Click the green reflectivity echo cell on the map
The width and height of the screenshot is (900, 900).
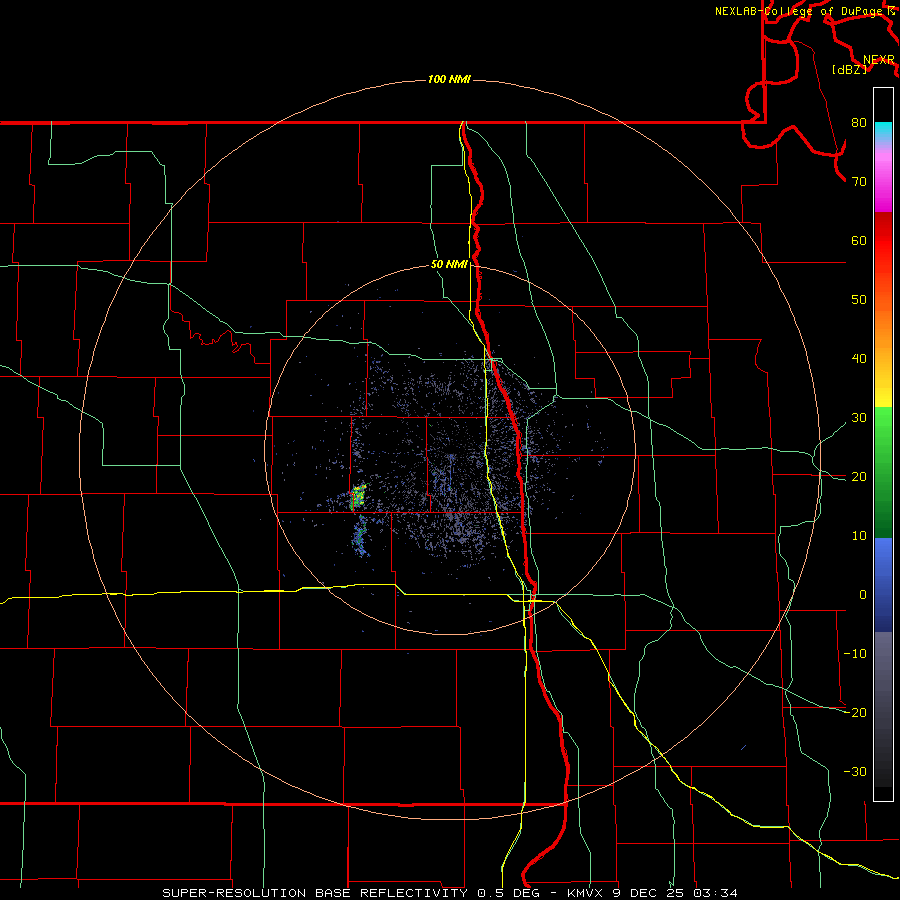pyautogui.click(x=358, y=497)
